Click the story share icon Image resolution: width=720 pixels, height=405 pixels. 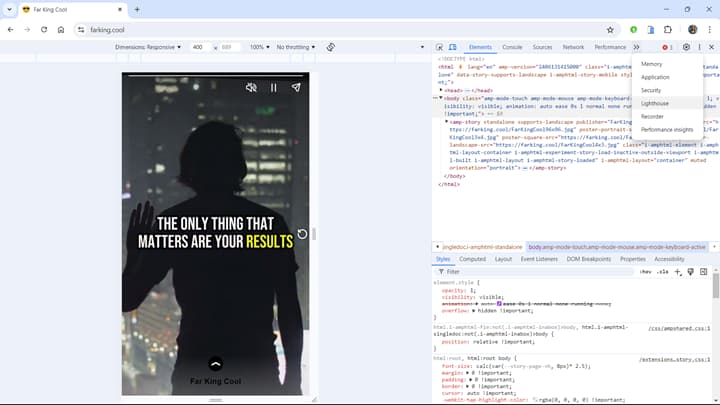coord(296,88)
